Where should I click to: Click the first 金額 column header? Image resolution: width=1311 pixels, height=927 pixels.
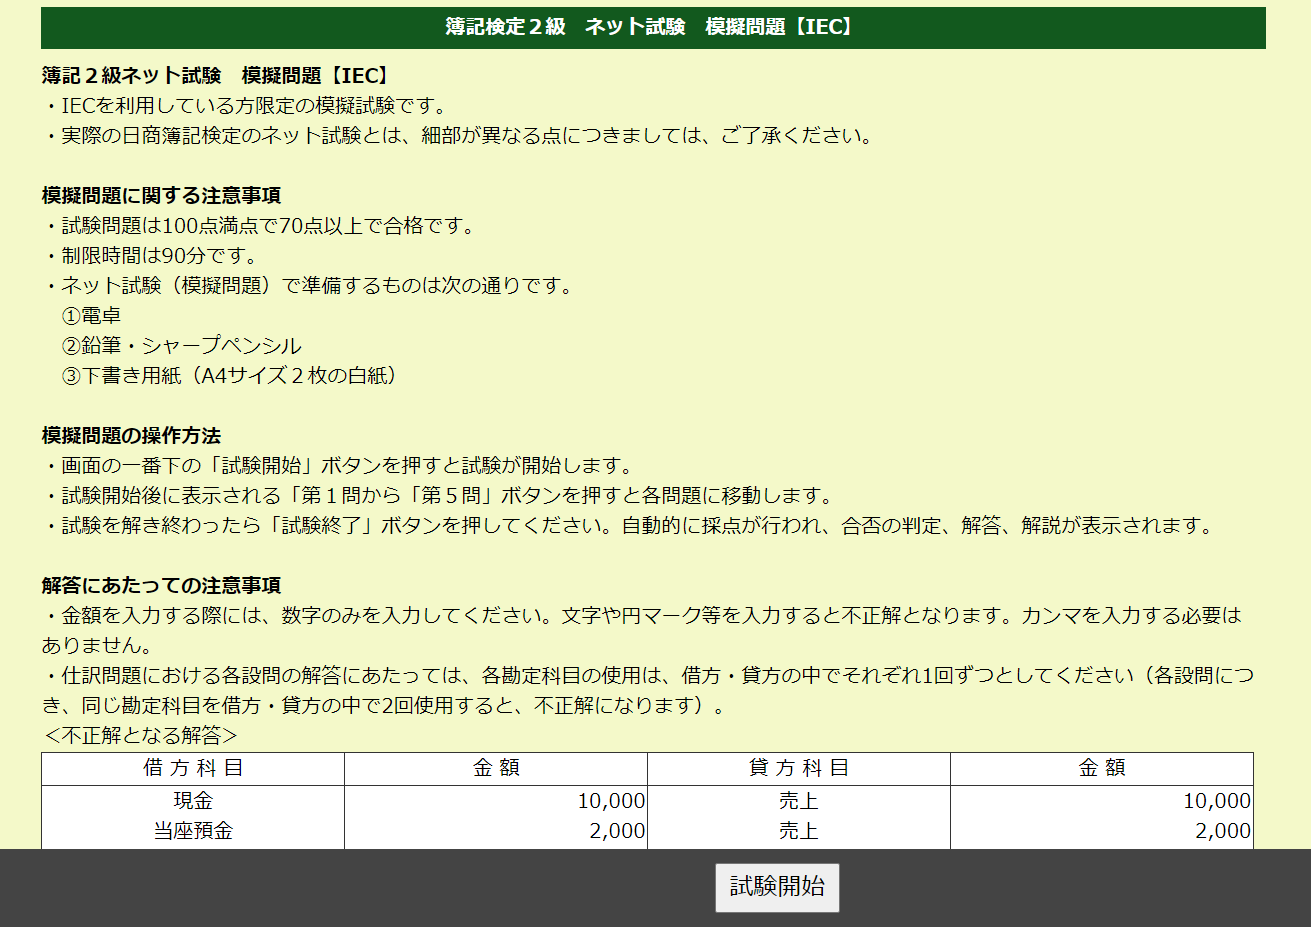tap(496, 768)
